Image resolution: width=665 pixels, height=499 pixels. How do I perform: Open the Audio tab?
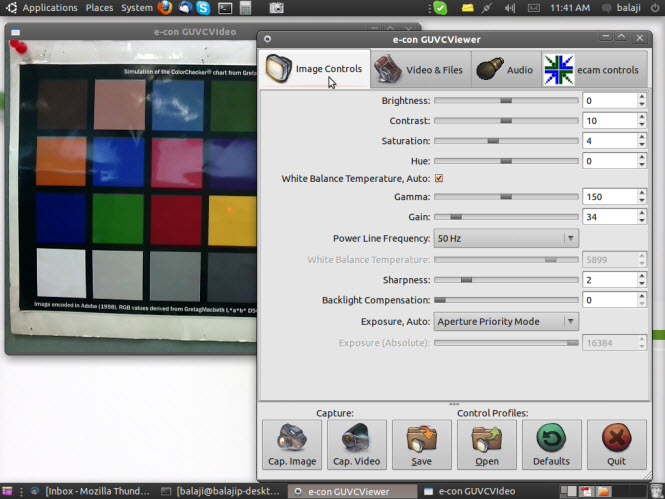pos(506,70)
